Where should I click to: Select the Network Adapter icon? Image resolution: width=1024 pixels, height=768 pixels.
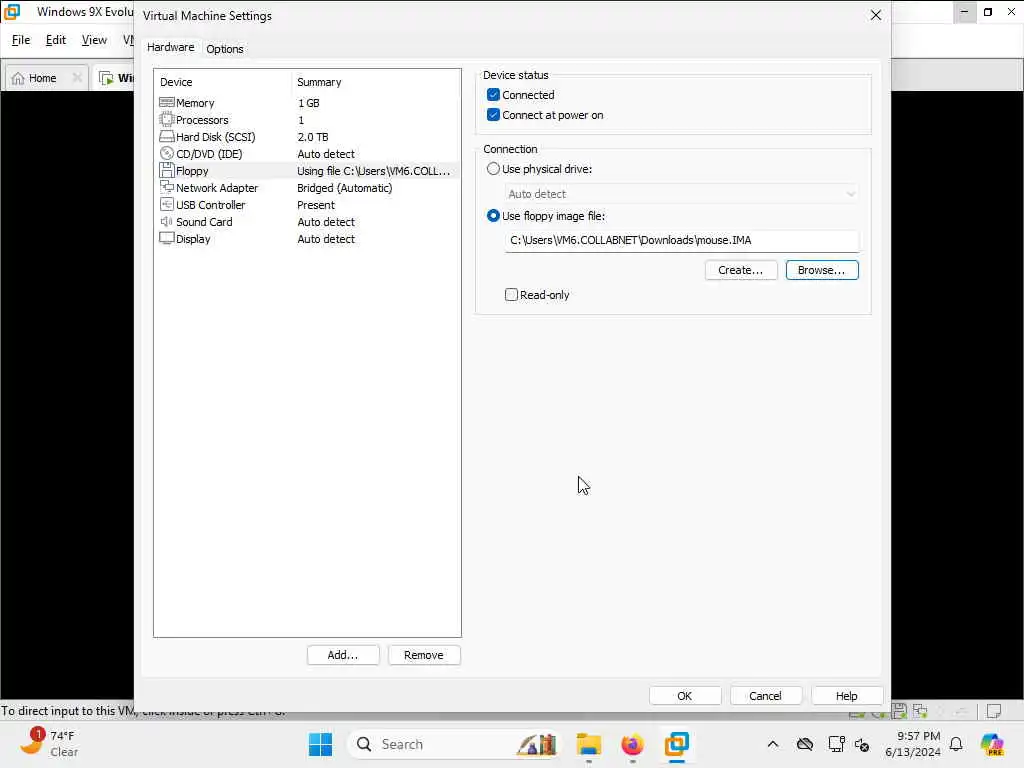coord(167,187)
